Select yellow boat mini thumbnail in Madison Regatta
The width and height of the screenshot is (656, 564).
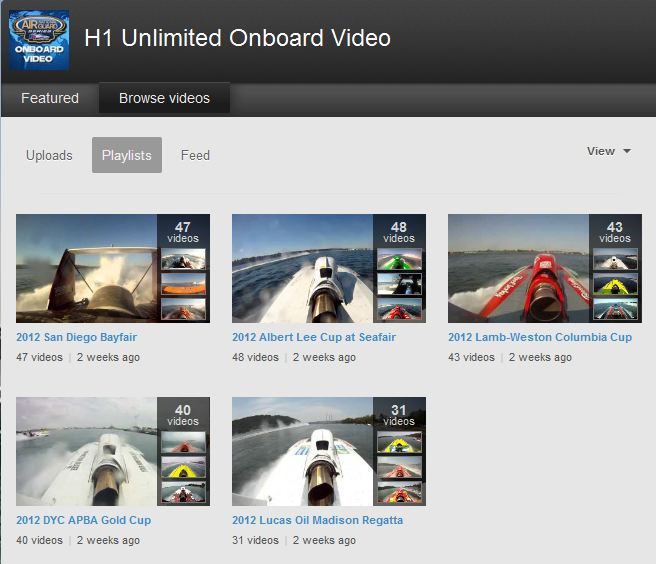pos(400,442)
